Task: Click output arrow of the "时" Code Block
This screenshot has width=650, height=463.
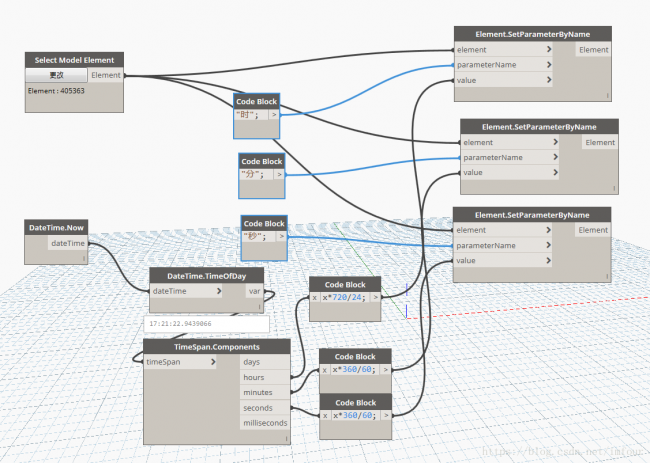Action: click(x=274, y=115)
